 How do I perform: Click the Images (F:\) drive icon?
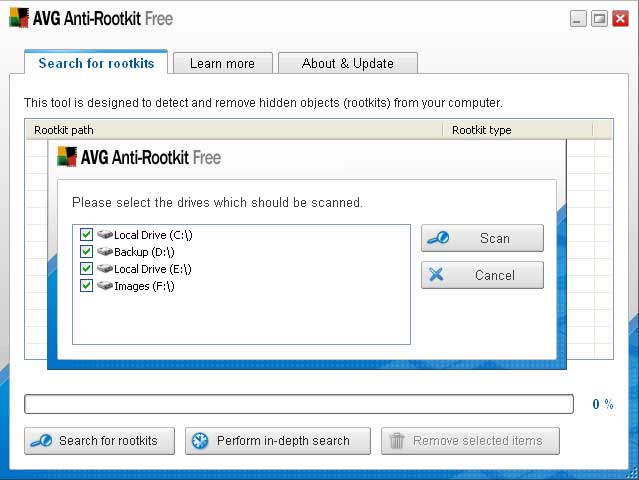click(104, 286)
